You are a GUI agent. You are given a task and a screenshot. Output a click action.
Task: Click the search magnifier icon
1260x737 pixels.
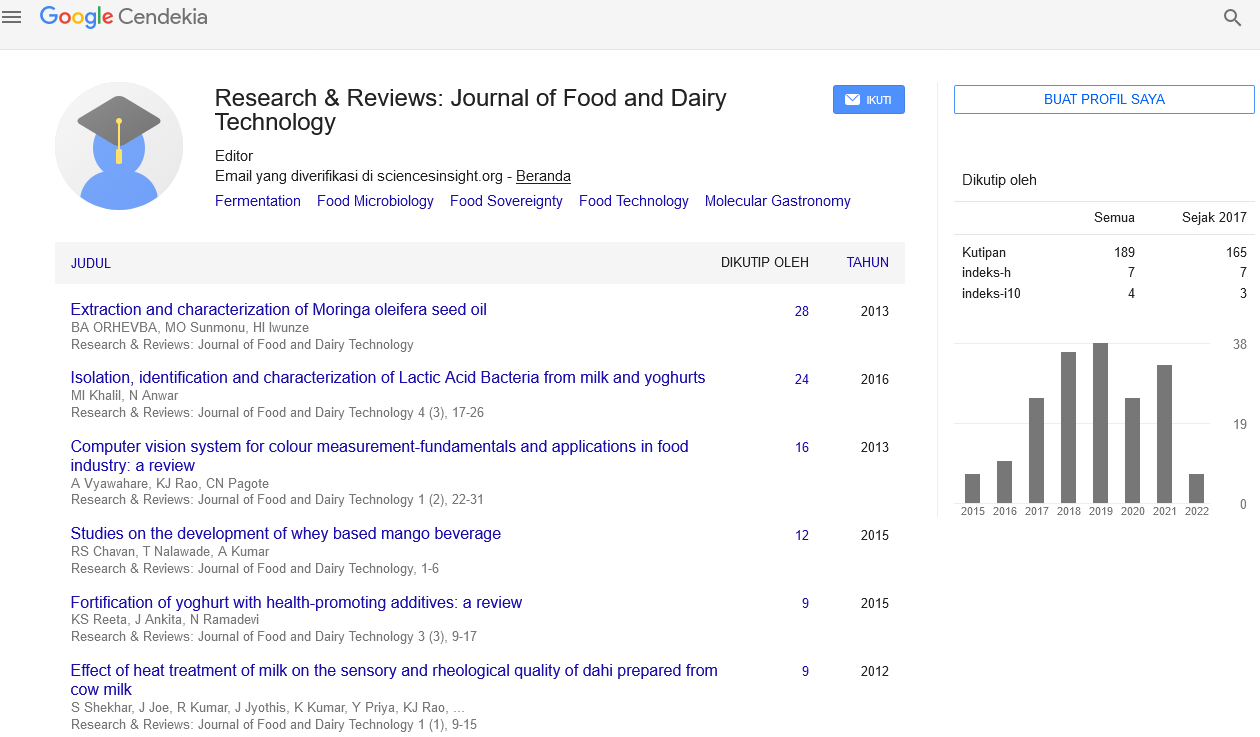pyautogui.click(x=1232, y=17)
